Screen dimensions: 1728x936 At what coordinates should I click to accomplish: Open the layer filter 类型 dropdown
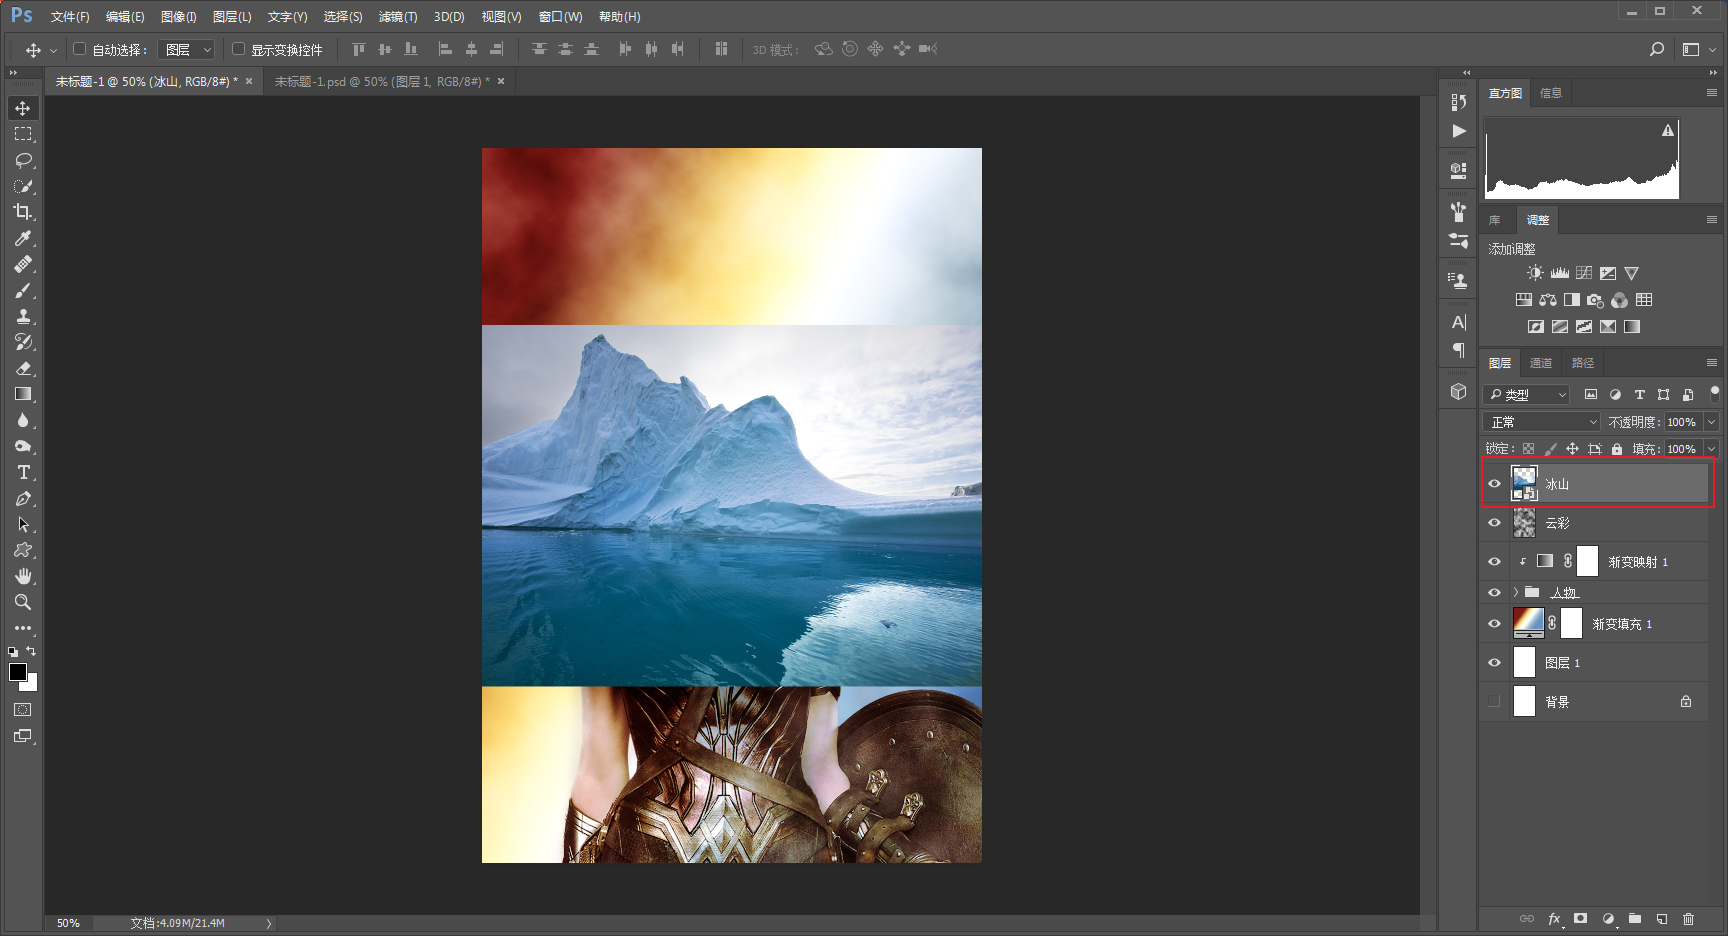1527,395
